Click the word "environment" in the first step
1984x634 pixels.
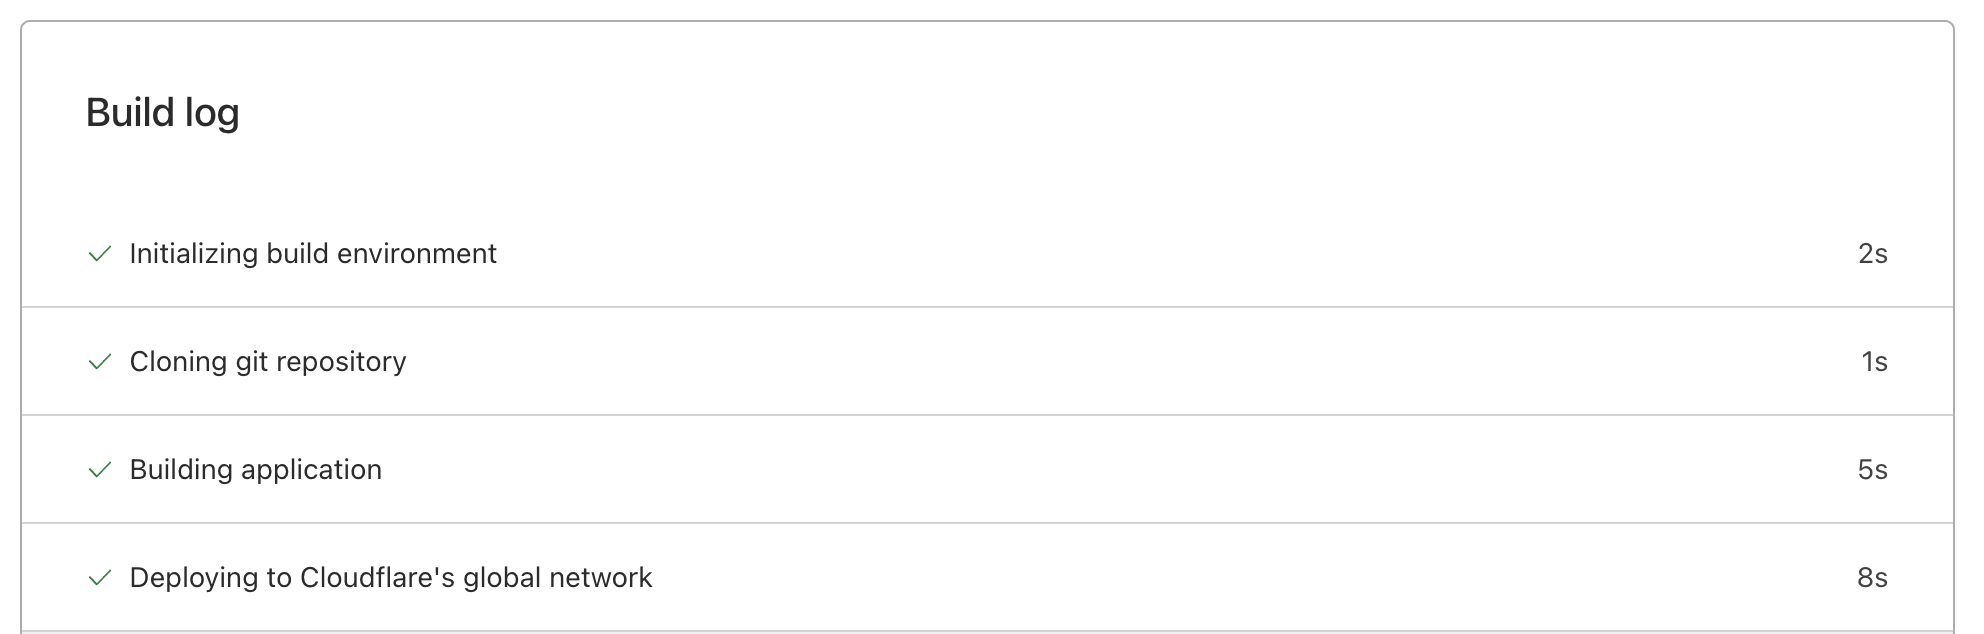point(417,254)
